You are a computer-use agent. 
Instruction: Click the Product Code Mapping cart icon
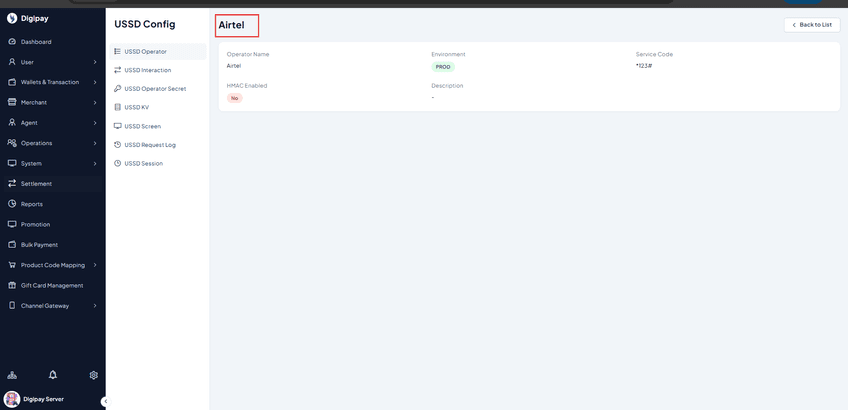point(12,265)
